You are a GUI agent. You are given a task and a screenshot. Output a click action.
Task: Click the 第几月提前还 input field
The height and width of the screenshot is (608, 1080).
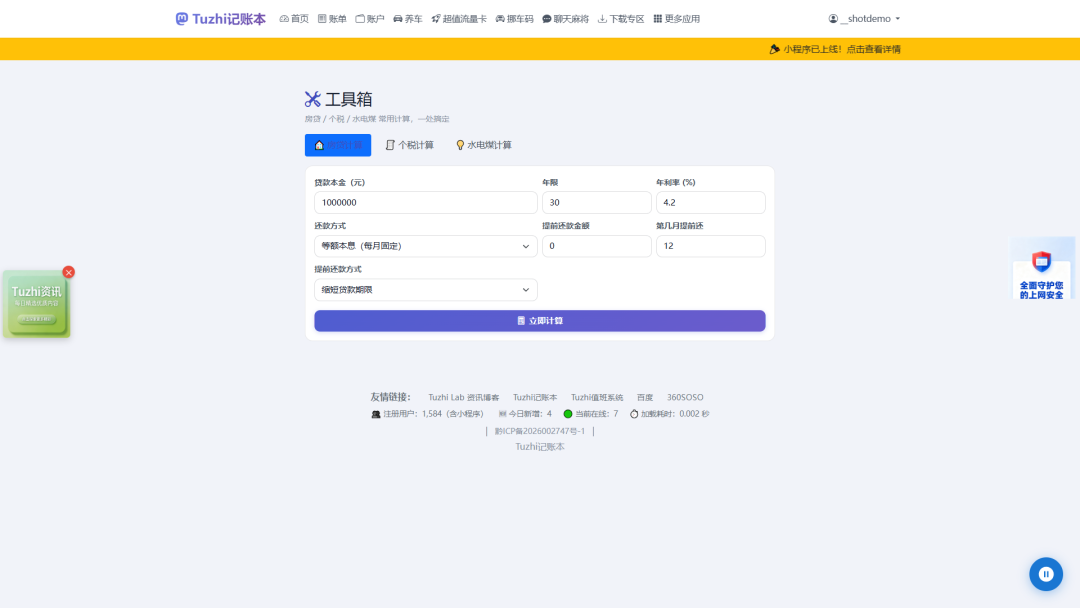pos(710,246)
